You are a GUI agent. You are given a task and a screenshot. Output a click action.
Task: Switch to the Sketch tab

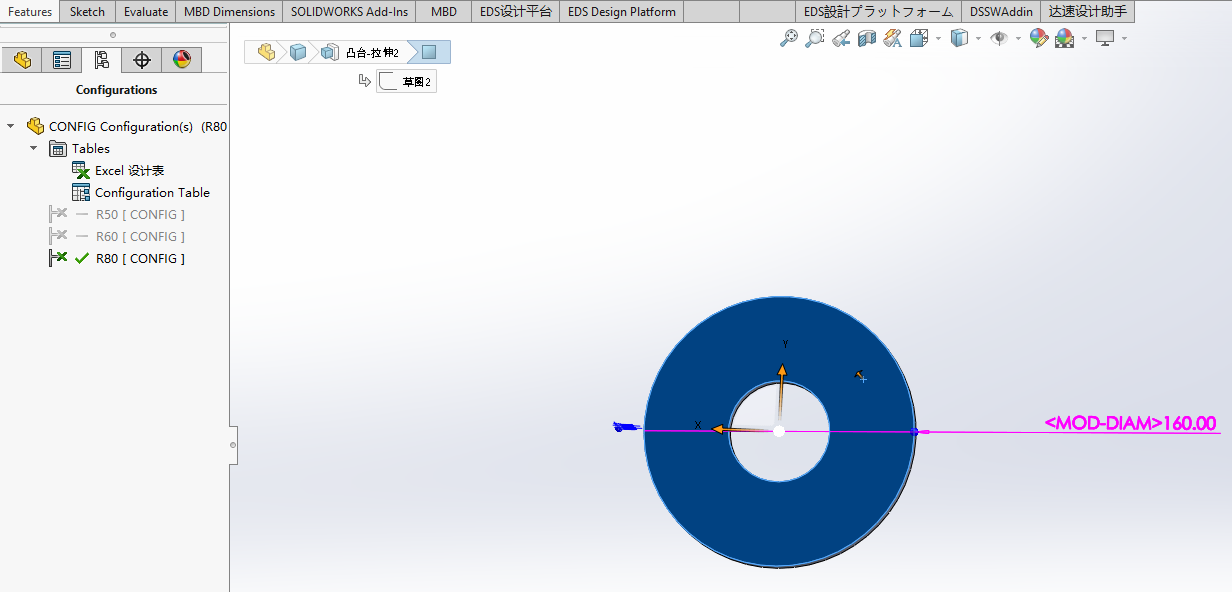point(87,12)
